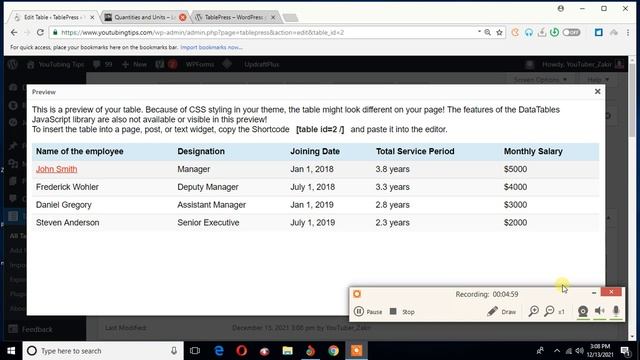This screenshot has height=360, width=640.
Task: Go back using browser back arrow
Action: pos(14,32)
